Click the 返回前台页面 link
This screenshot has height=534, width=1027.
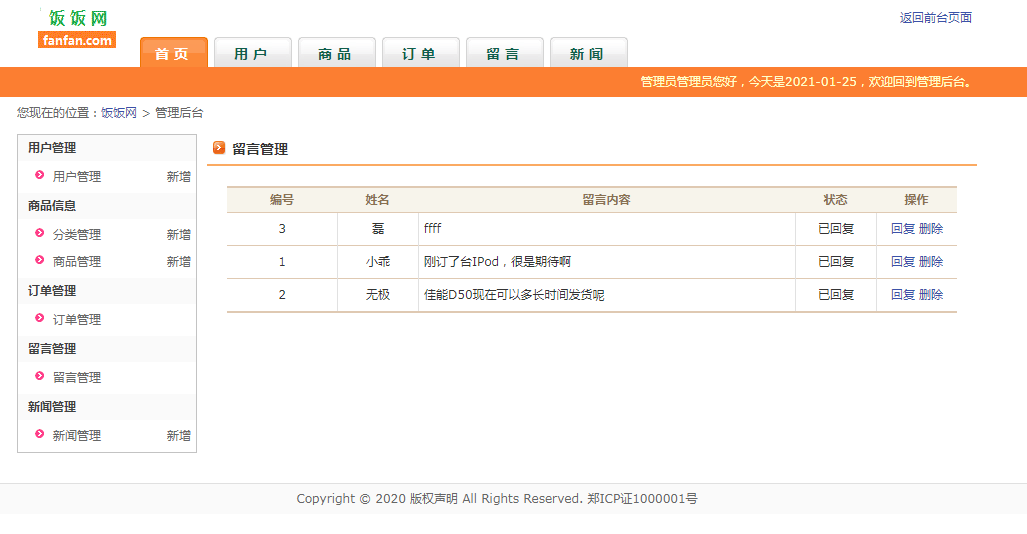pos(935,18)
